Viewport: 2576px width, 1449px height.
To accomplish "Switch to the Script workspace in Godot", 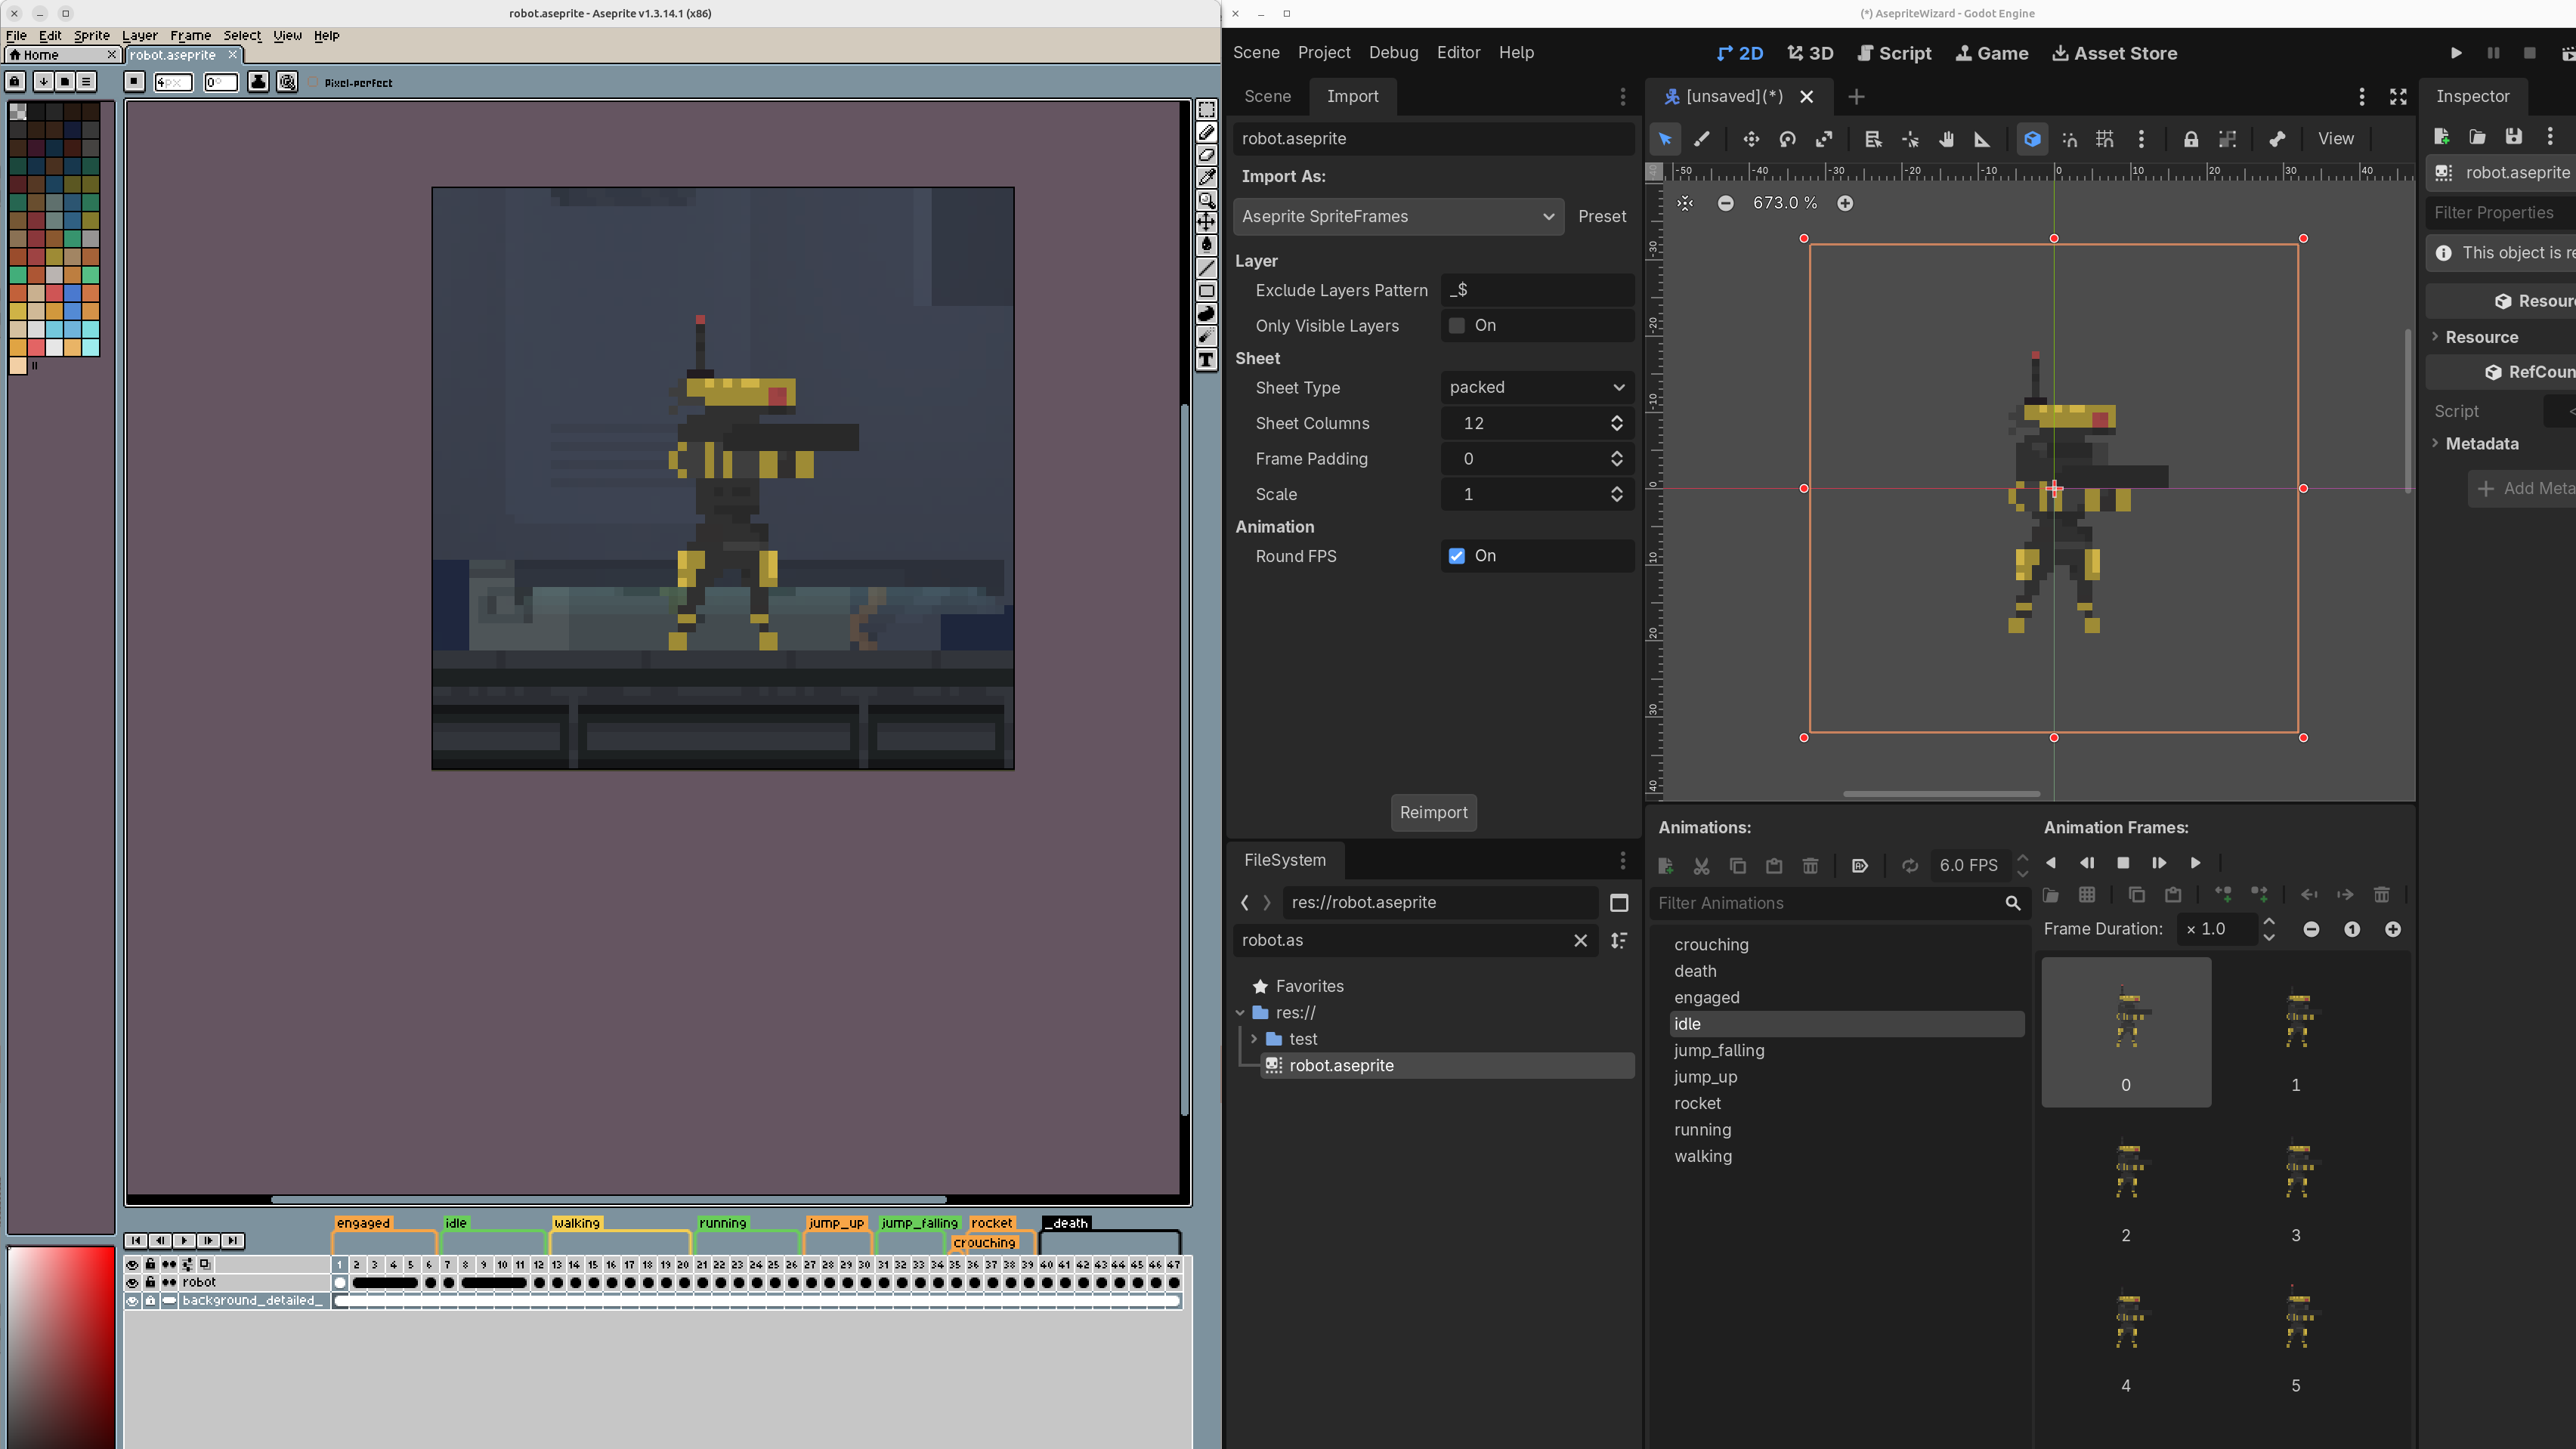I will [1894, 53].
